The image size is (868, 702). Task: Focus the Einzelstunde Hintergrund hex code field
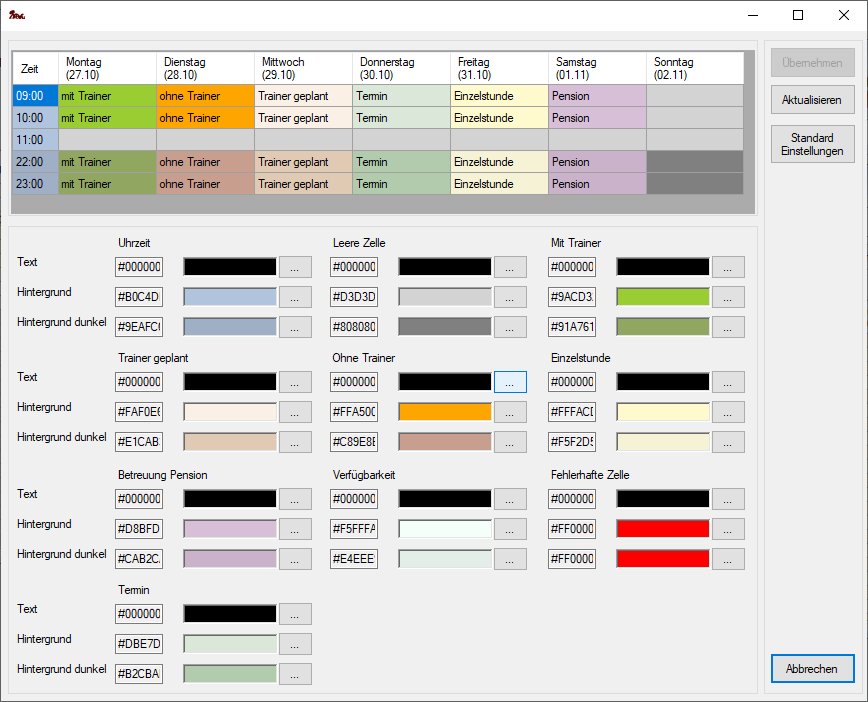(x=572, y=412)
